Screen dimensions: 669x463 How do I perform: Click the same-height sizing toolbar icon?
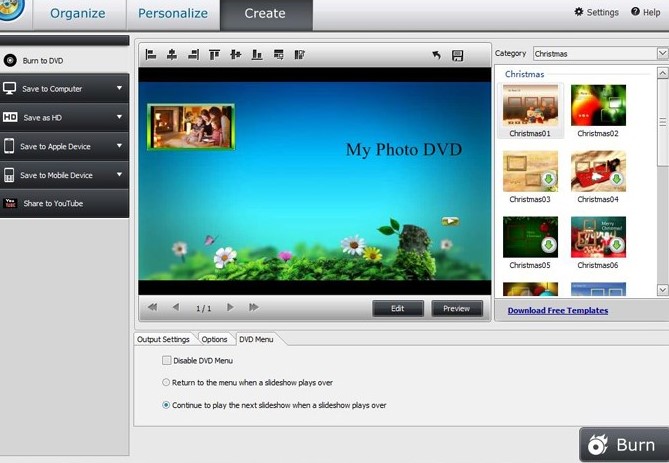click(300, 55)
